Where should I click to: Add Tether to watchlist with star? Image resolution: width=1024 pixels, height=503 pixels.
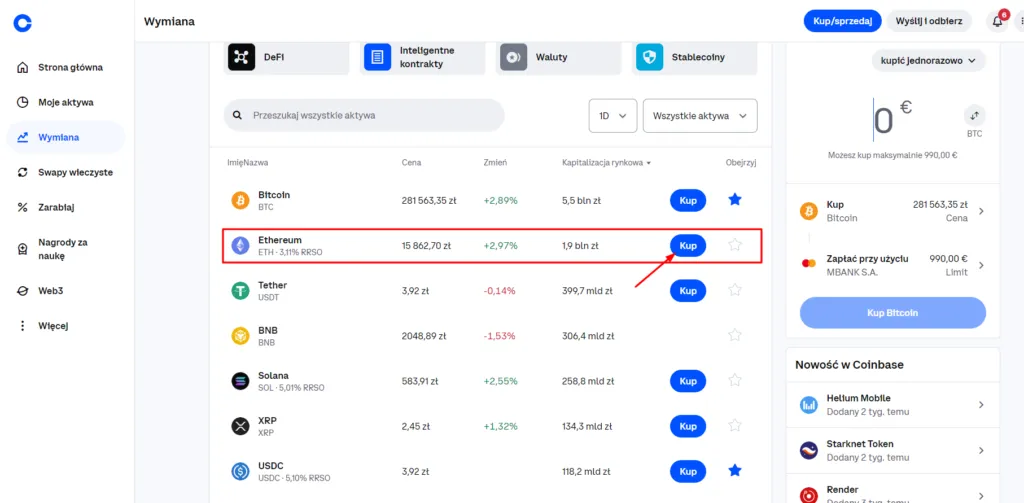735,289
